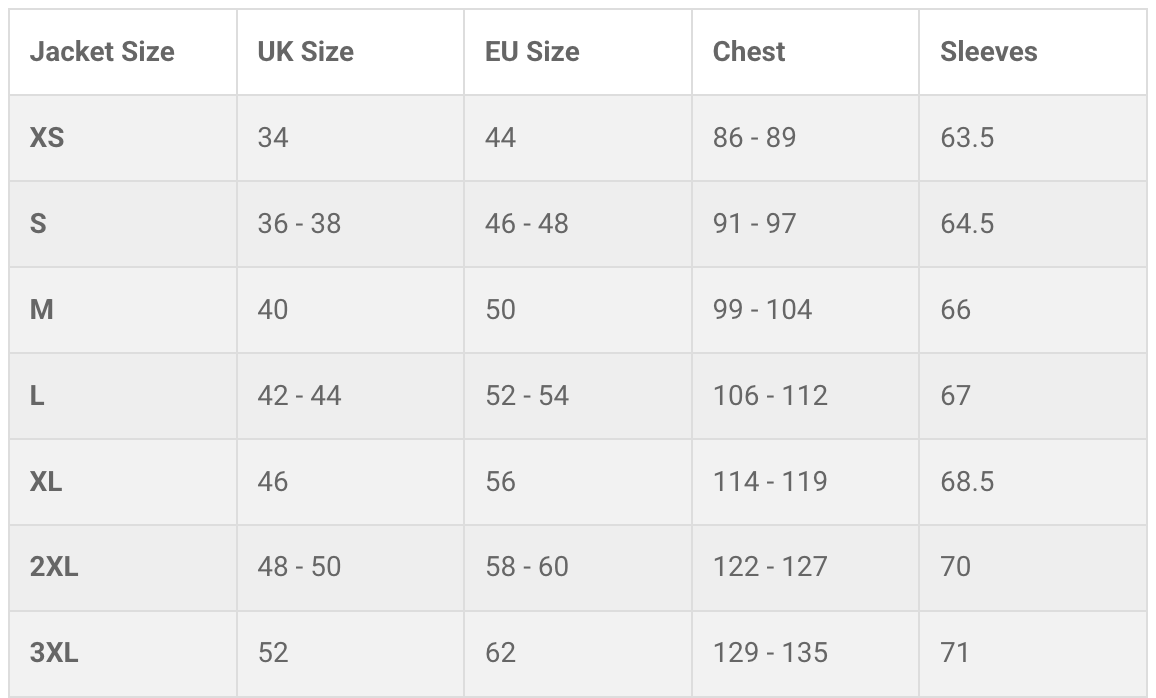Select chest measurement 99 - 104
This screenshot has width=1156, height=698.
coord(762,309)
